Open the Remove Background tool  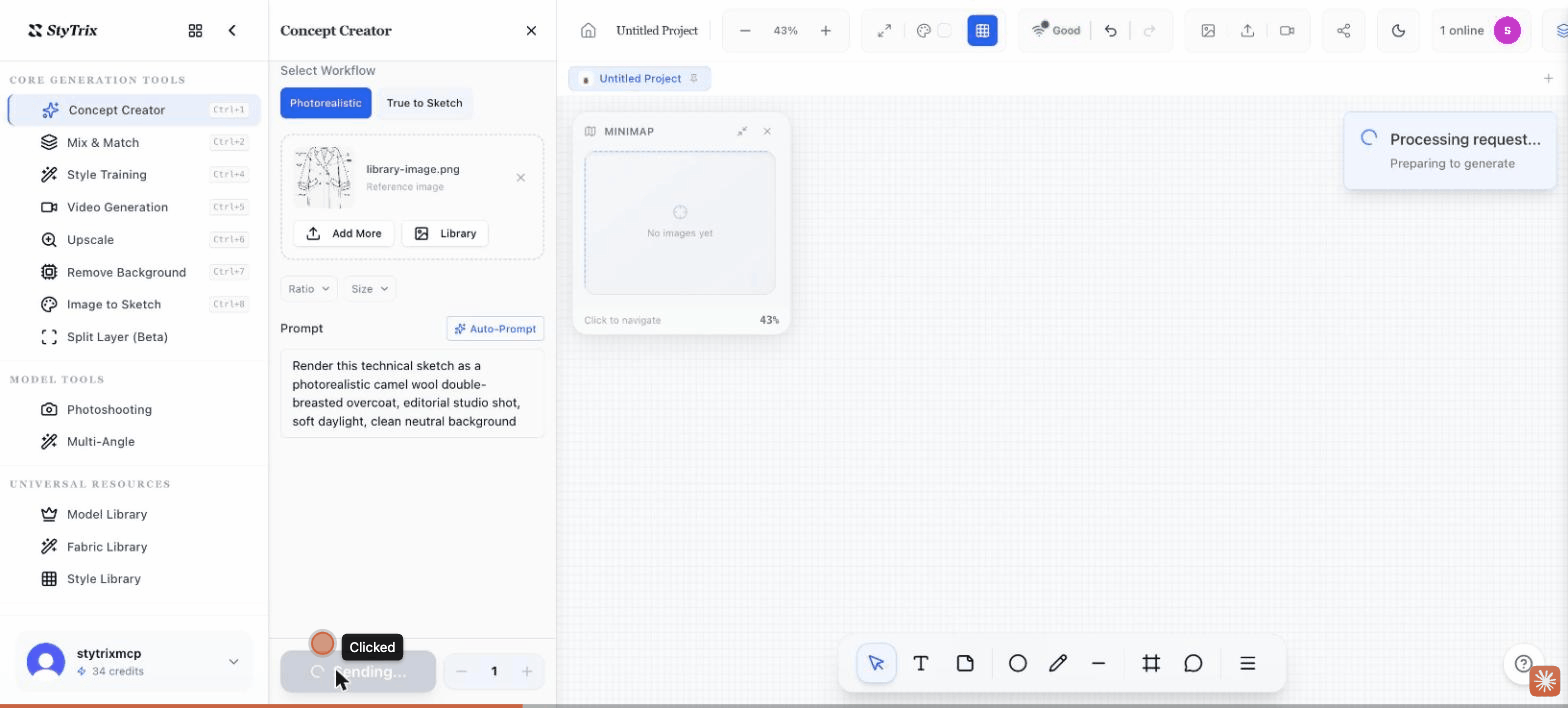tap(134, 272)
